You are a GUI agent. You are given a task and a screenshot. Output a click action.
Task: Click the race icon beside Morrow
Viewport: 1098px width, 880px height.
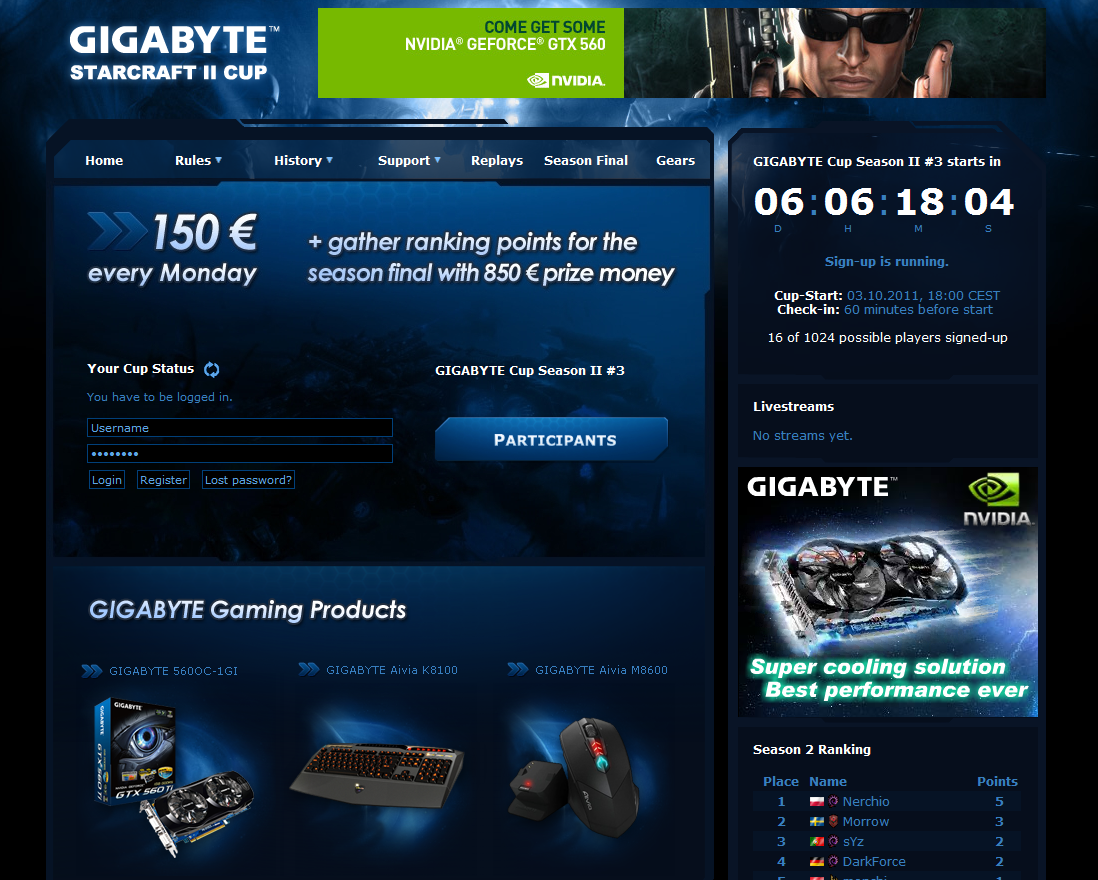click(833, 822)
